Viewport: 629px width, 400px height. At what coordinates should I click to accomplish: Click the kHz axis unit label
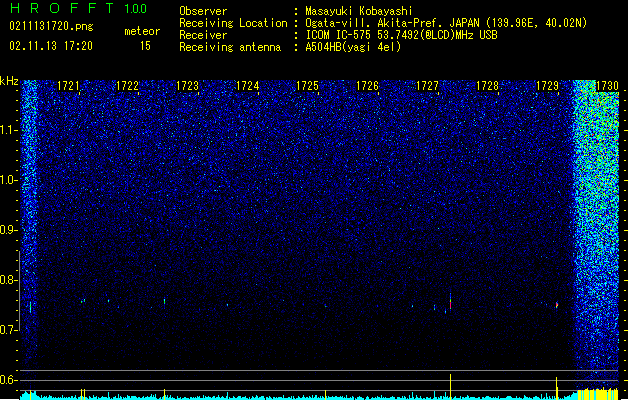pyautogui.click(x=9, y=81)
